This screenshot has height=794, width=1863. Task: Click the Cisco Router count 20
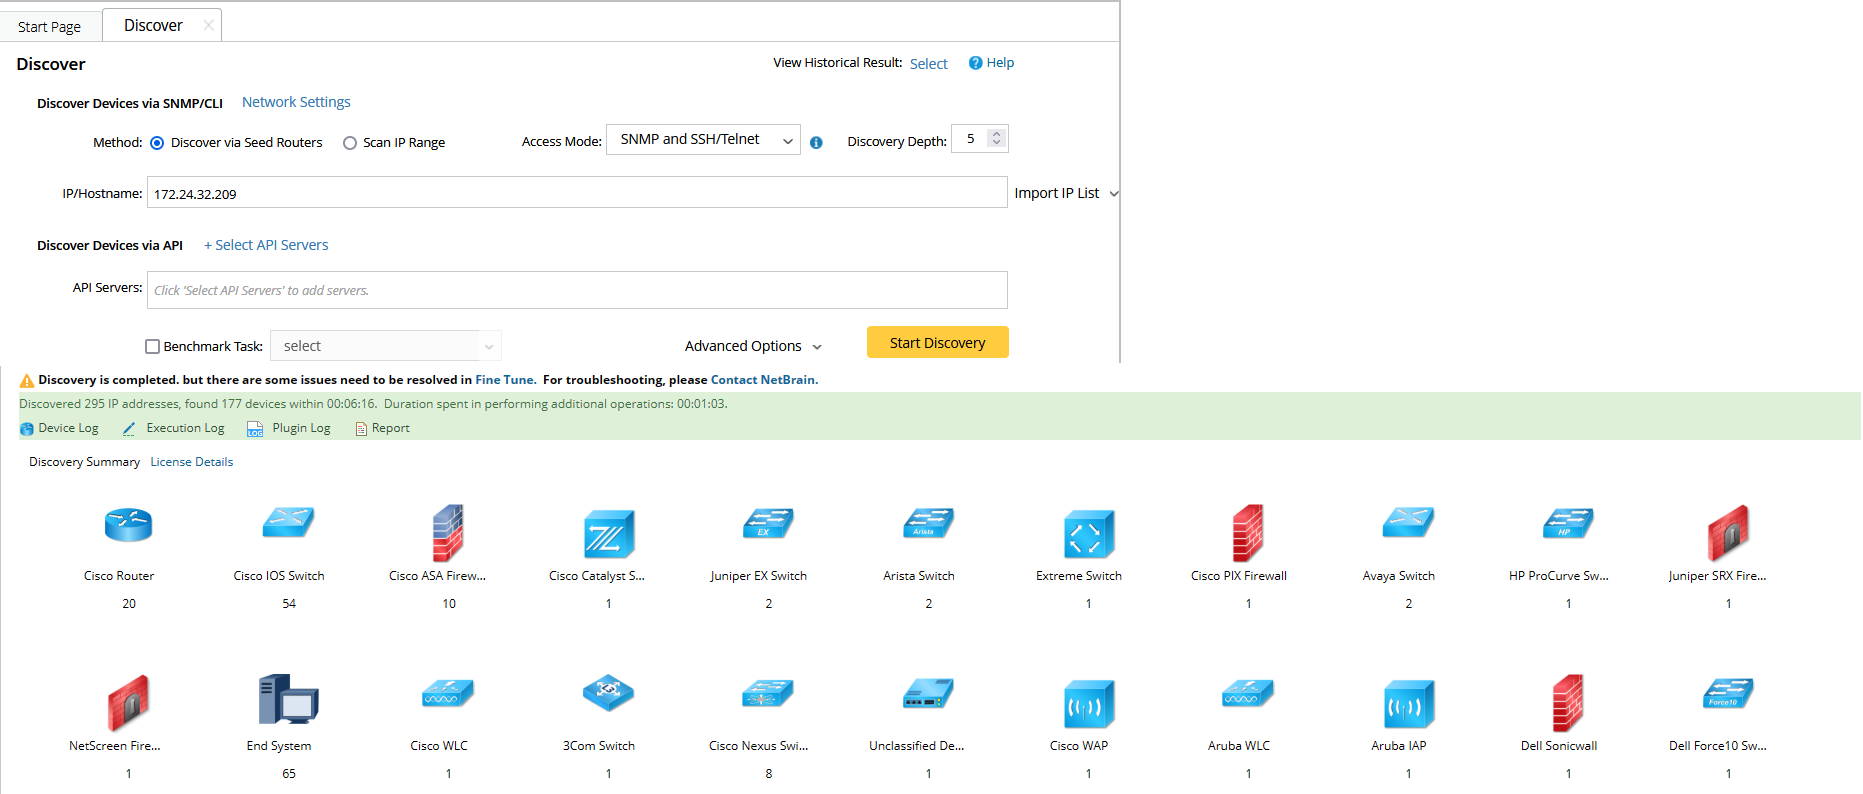pos(129,604)
